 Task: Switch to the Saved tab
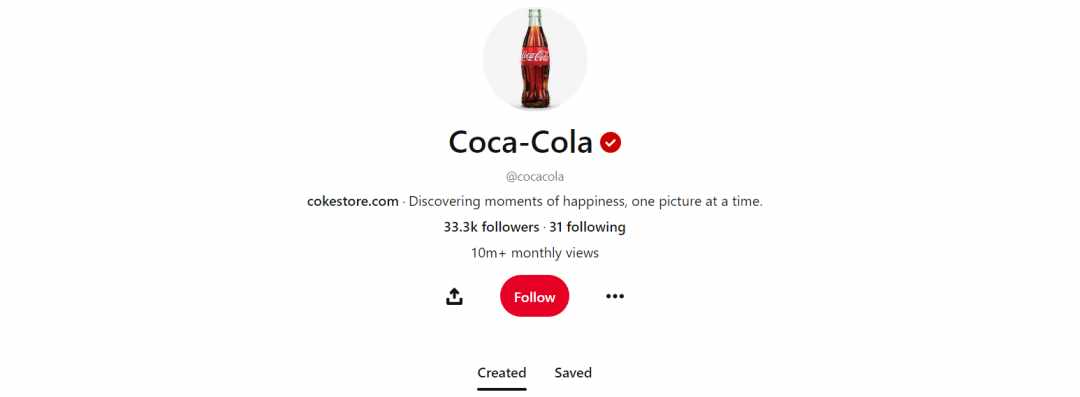click(573, 373)
